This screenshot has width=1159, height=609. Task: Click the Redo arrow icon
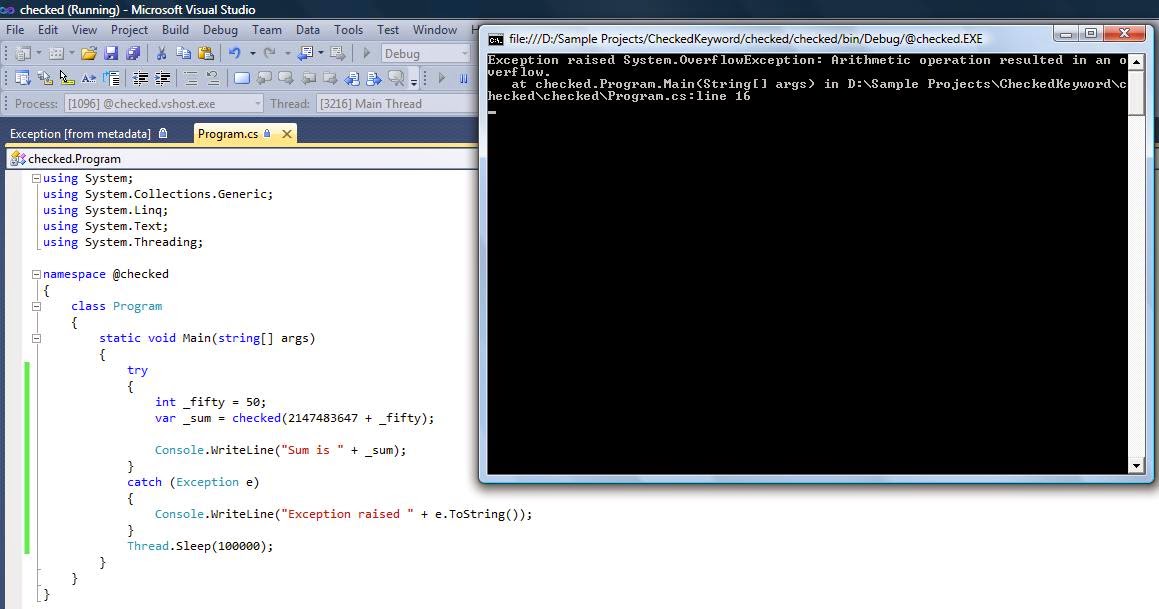coord(270,53)
